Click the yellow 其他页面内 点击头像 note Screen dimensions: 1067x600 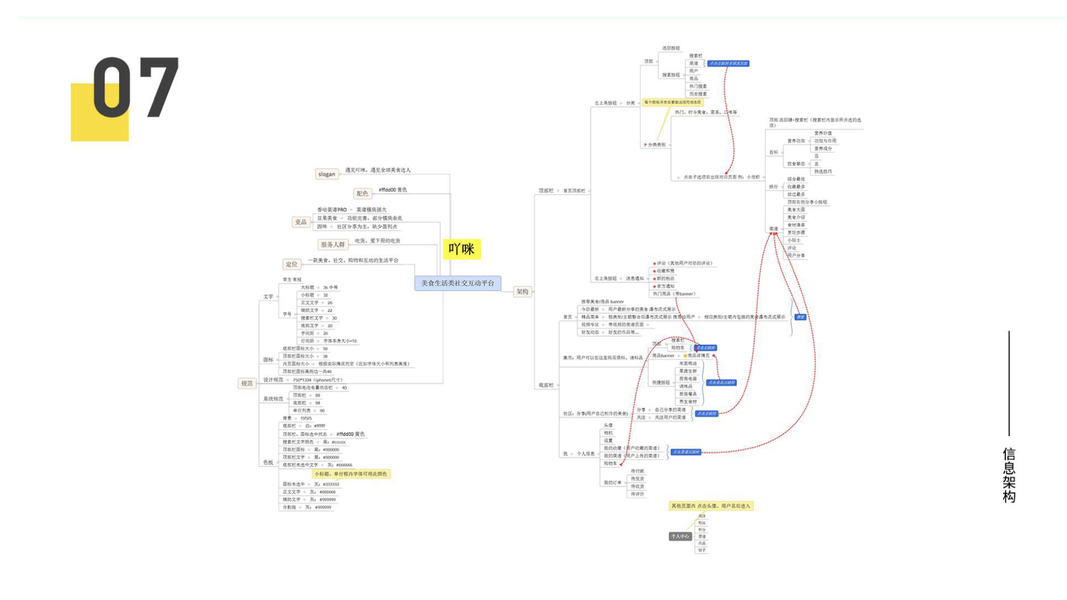pyautogui.click(x=710, y=506)
